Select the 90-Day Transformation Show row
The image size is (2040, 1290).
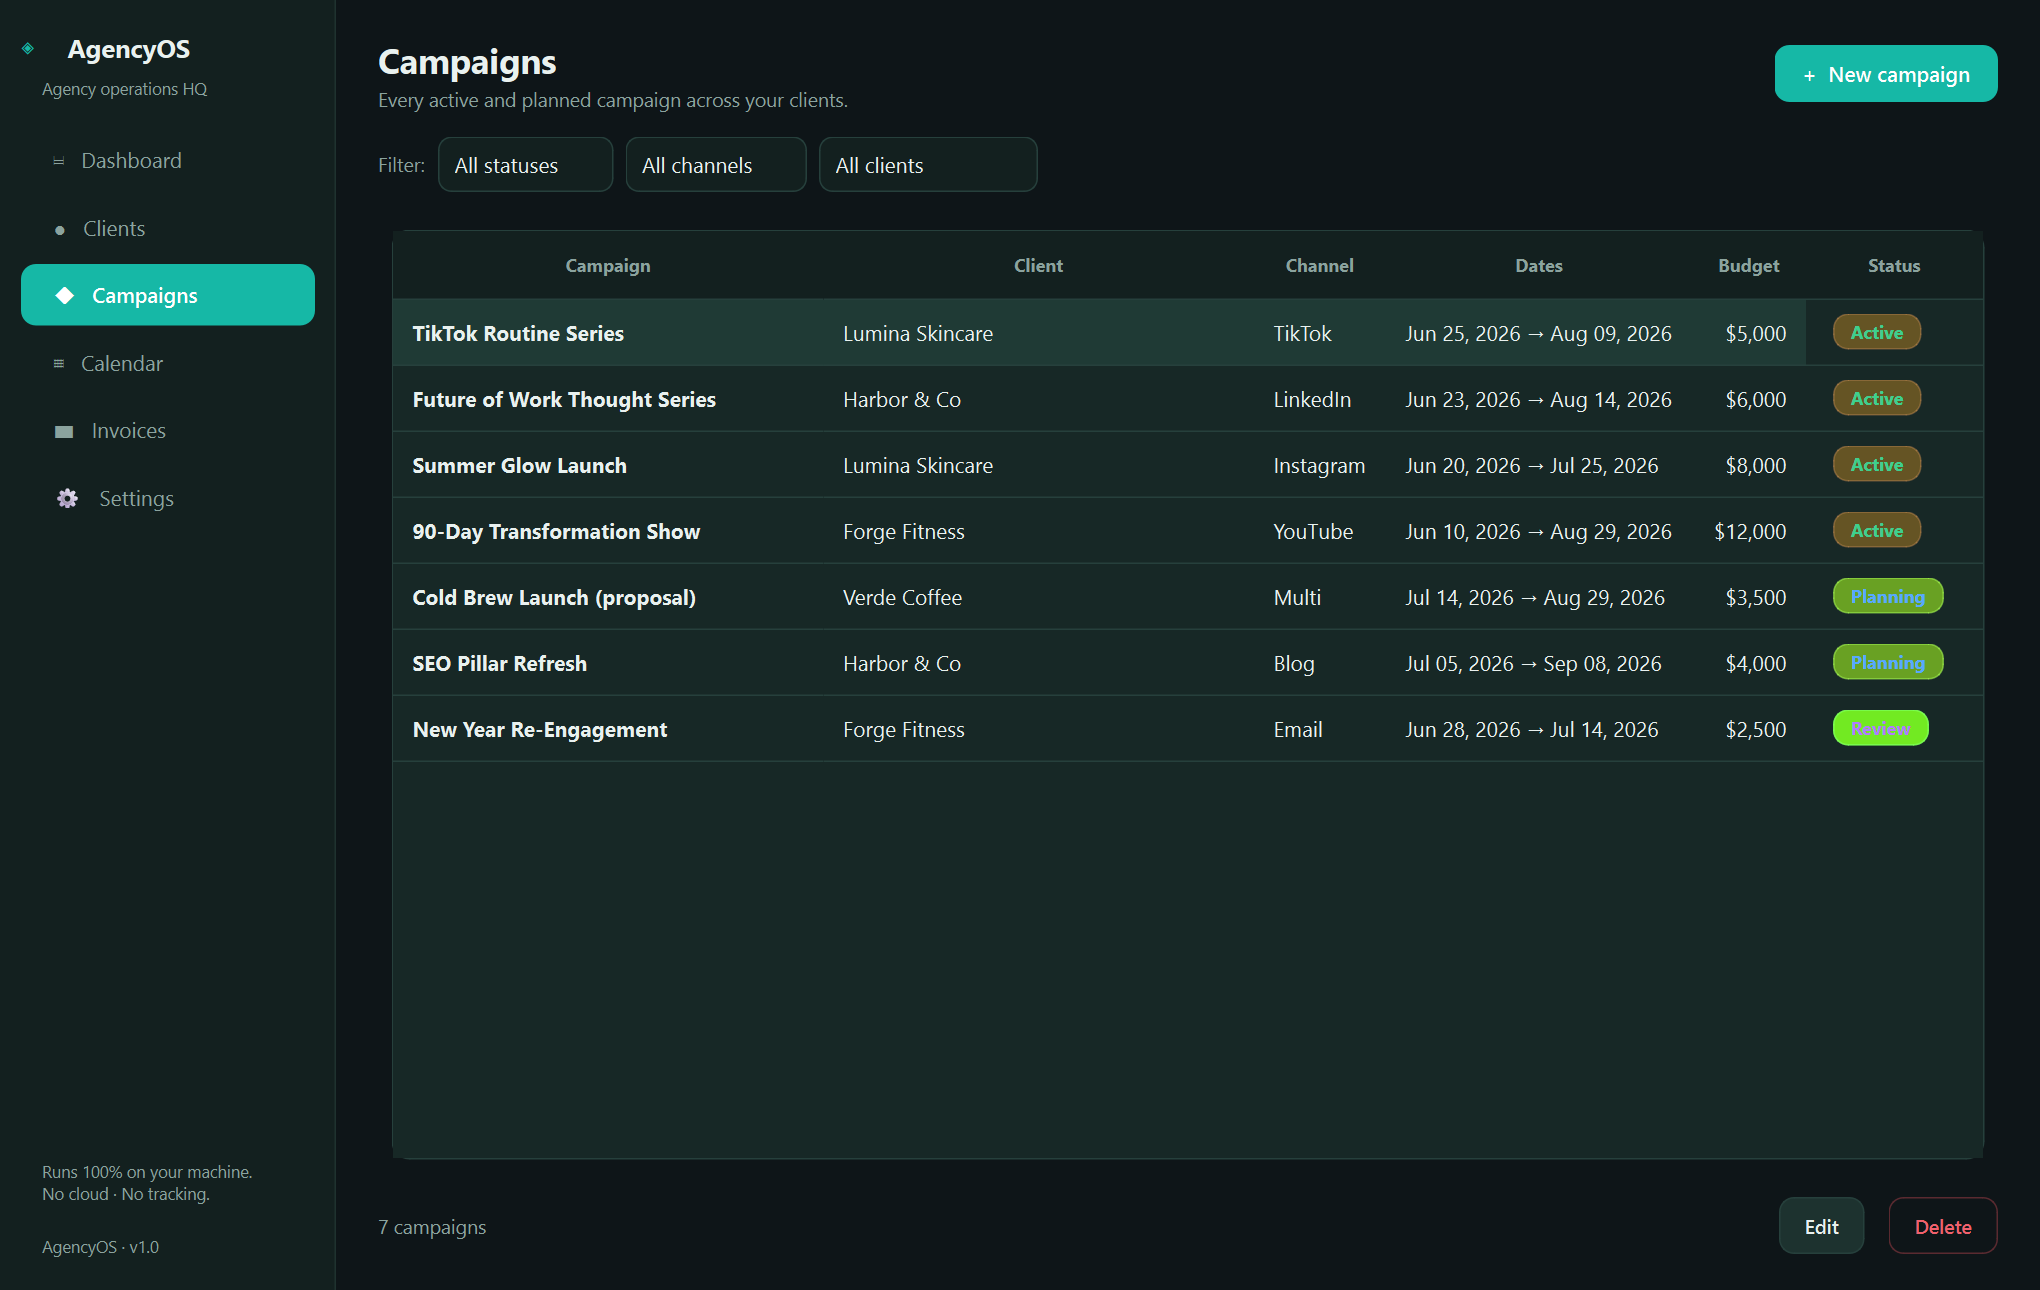[x=1188, y=531]
